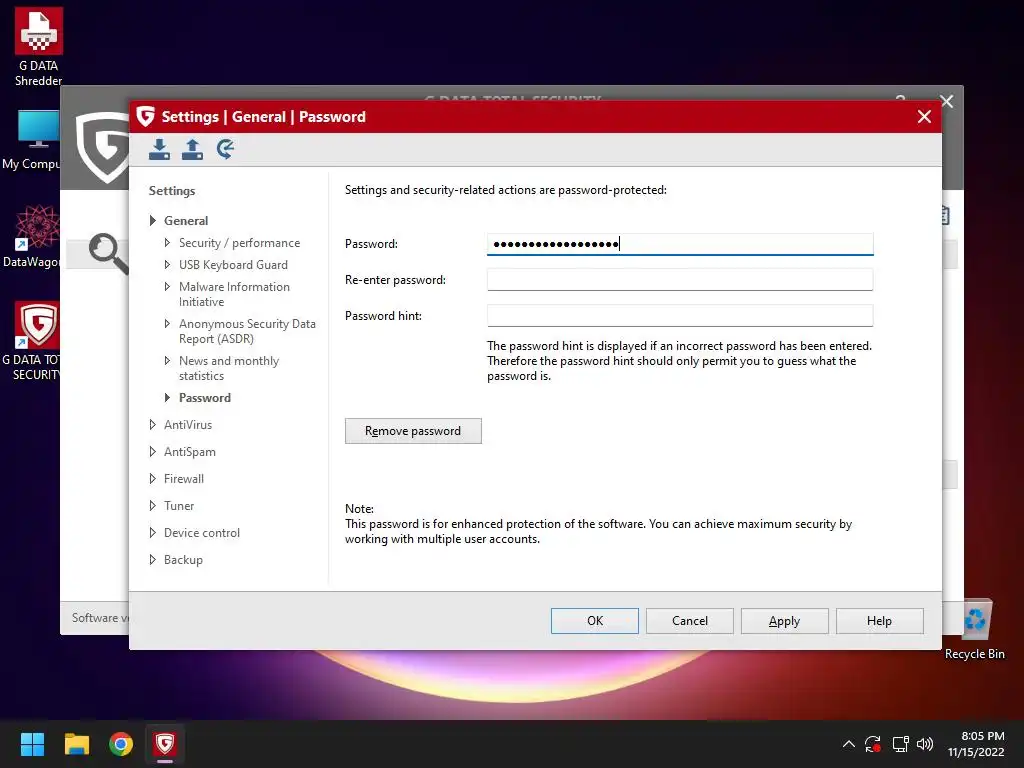This screenshot has height=768, width=1024.
Task: Expand the Security / performance arrow
Action: pyautogui.click(x=167, y=242)
